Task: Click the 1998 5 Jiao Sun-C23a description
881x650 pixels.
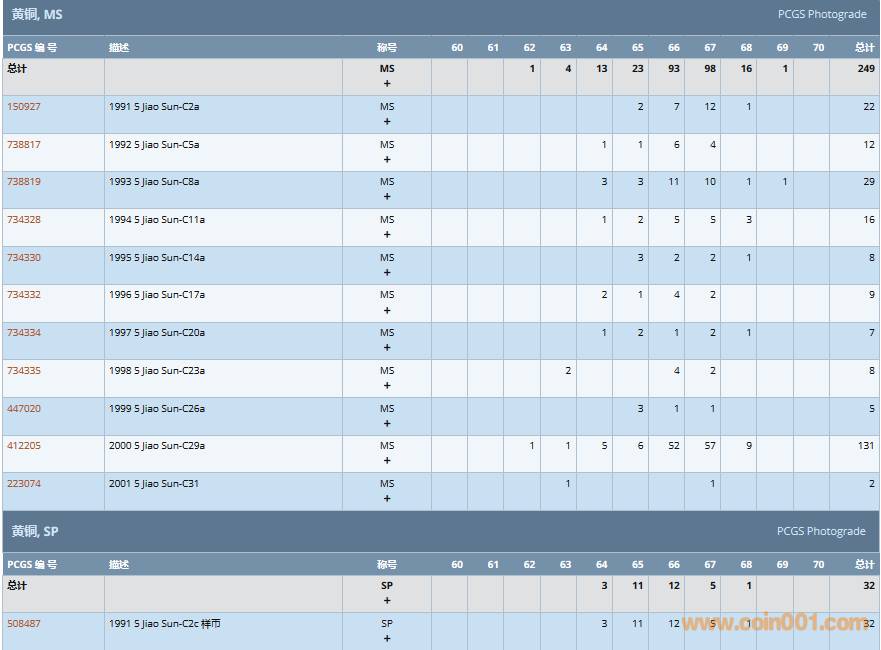Action: [x=157, y=371]
